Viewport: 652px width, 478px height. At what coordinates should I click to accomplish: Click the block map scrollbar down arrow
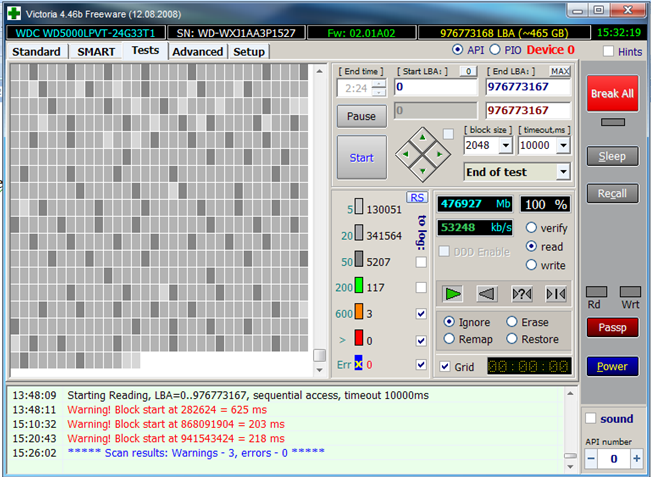319,370
